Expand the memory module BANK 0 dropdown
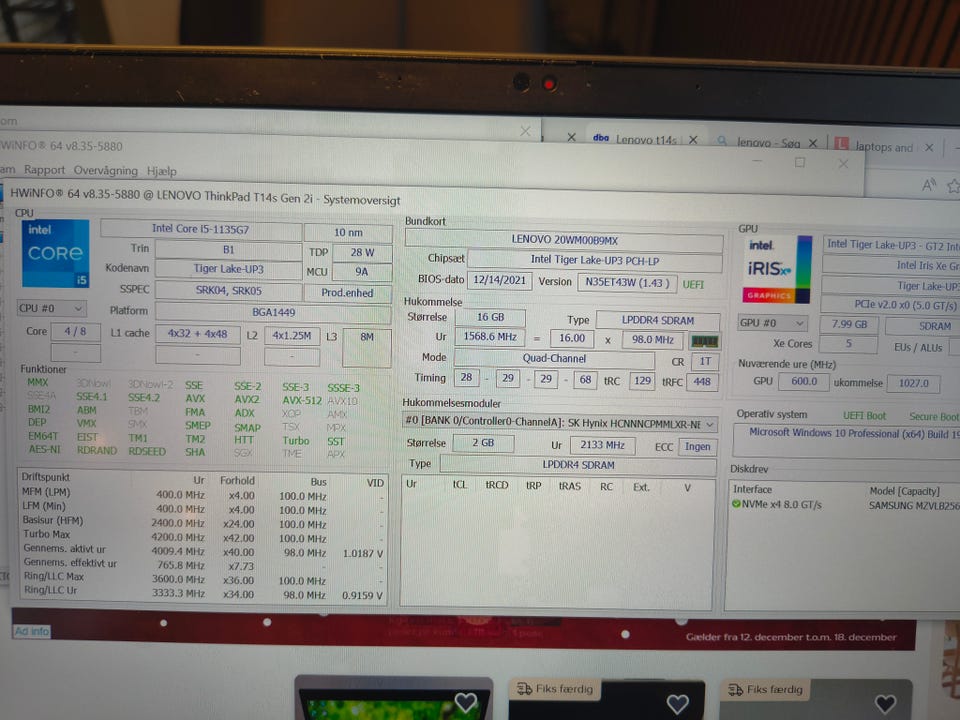The image size is (960, 720). (560, 424)
